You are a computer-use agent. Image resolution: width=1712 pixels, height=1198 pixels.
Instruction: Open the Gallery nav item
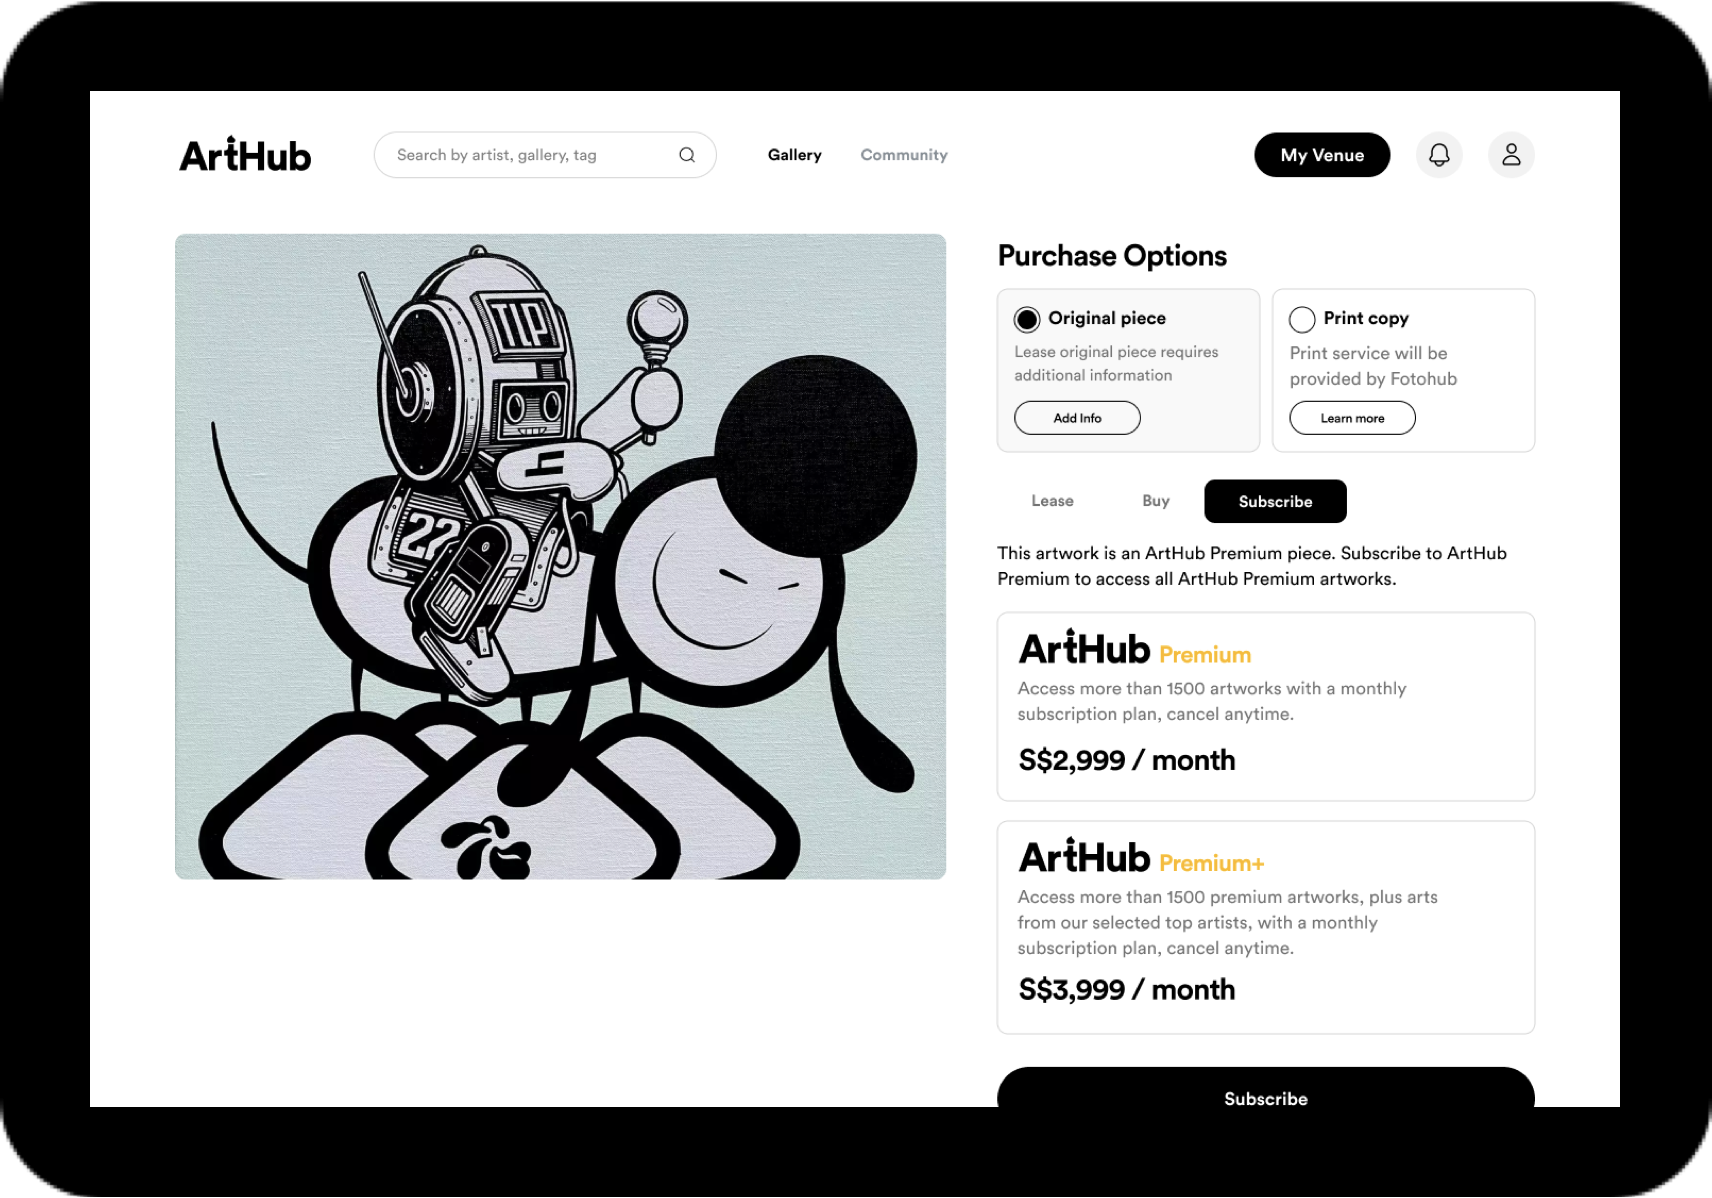pyautogui.click(x=794, y=155)
